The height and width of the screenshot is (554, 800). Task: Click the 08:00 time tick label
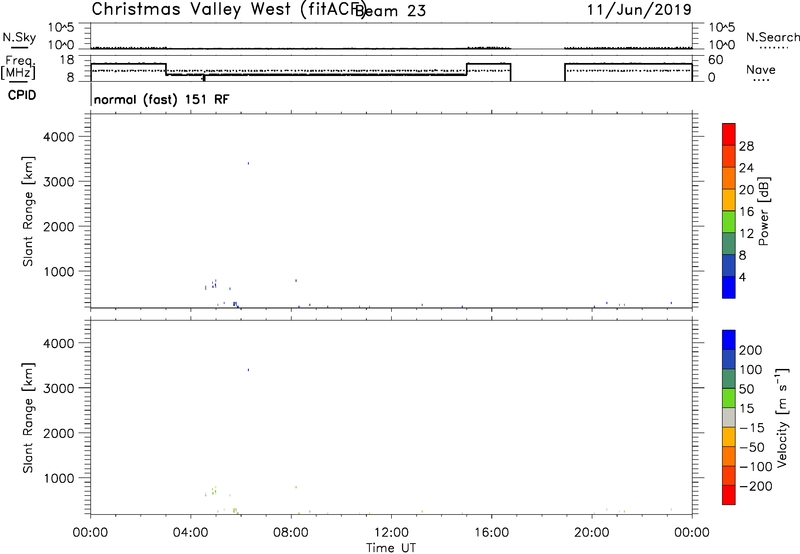[291, 533]
